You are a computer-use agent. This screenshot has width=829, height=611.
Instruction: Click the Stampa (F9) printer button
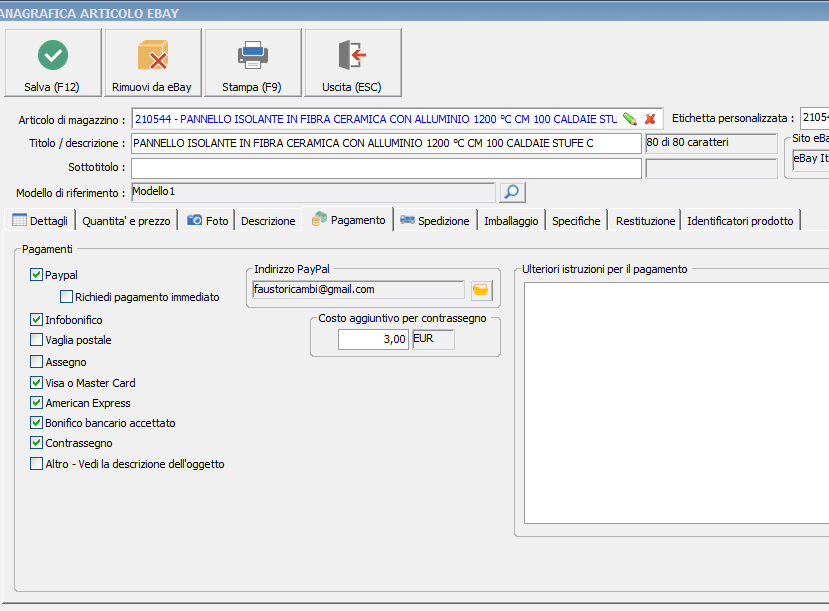coord(253,63)
